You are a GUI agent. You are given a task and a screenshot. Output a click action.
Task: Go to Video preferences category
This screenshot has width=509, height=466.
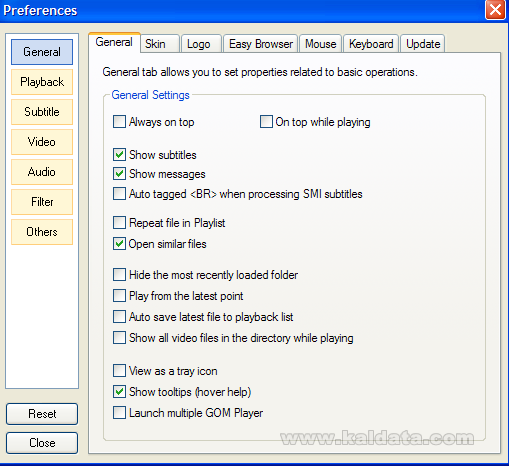[42, 142]
